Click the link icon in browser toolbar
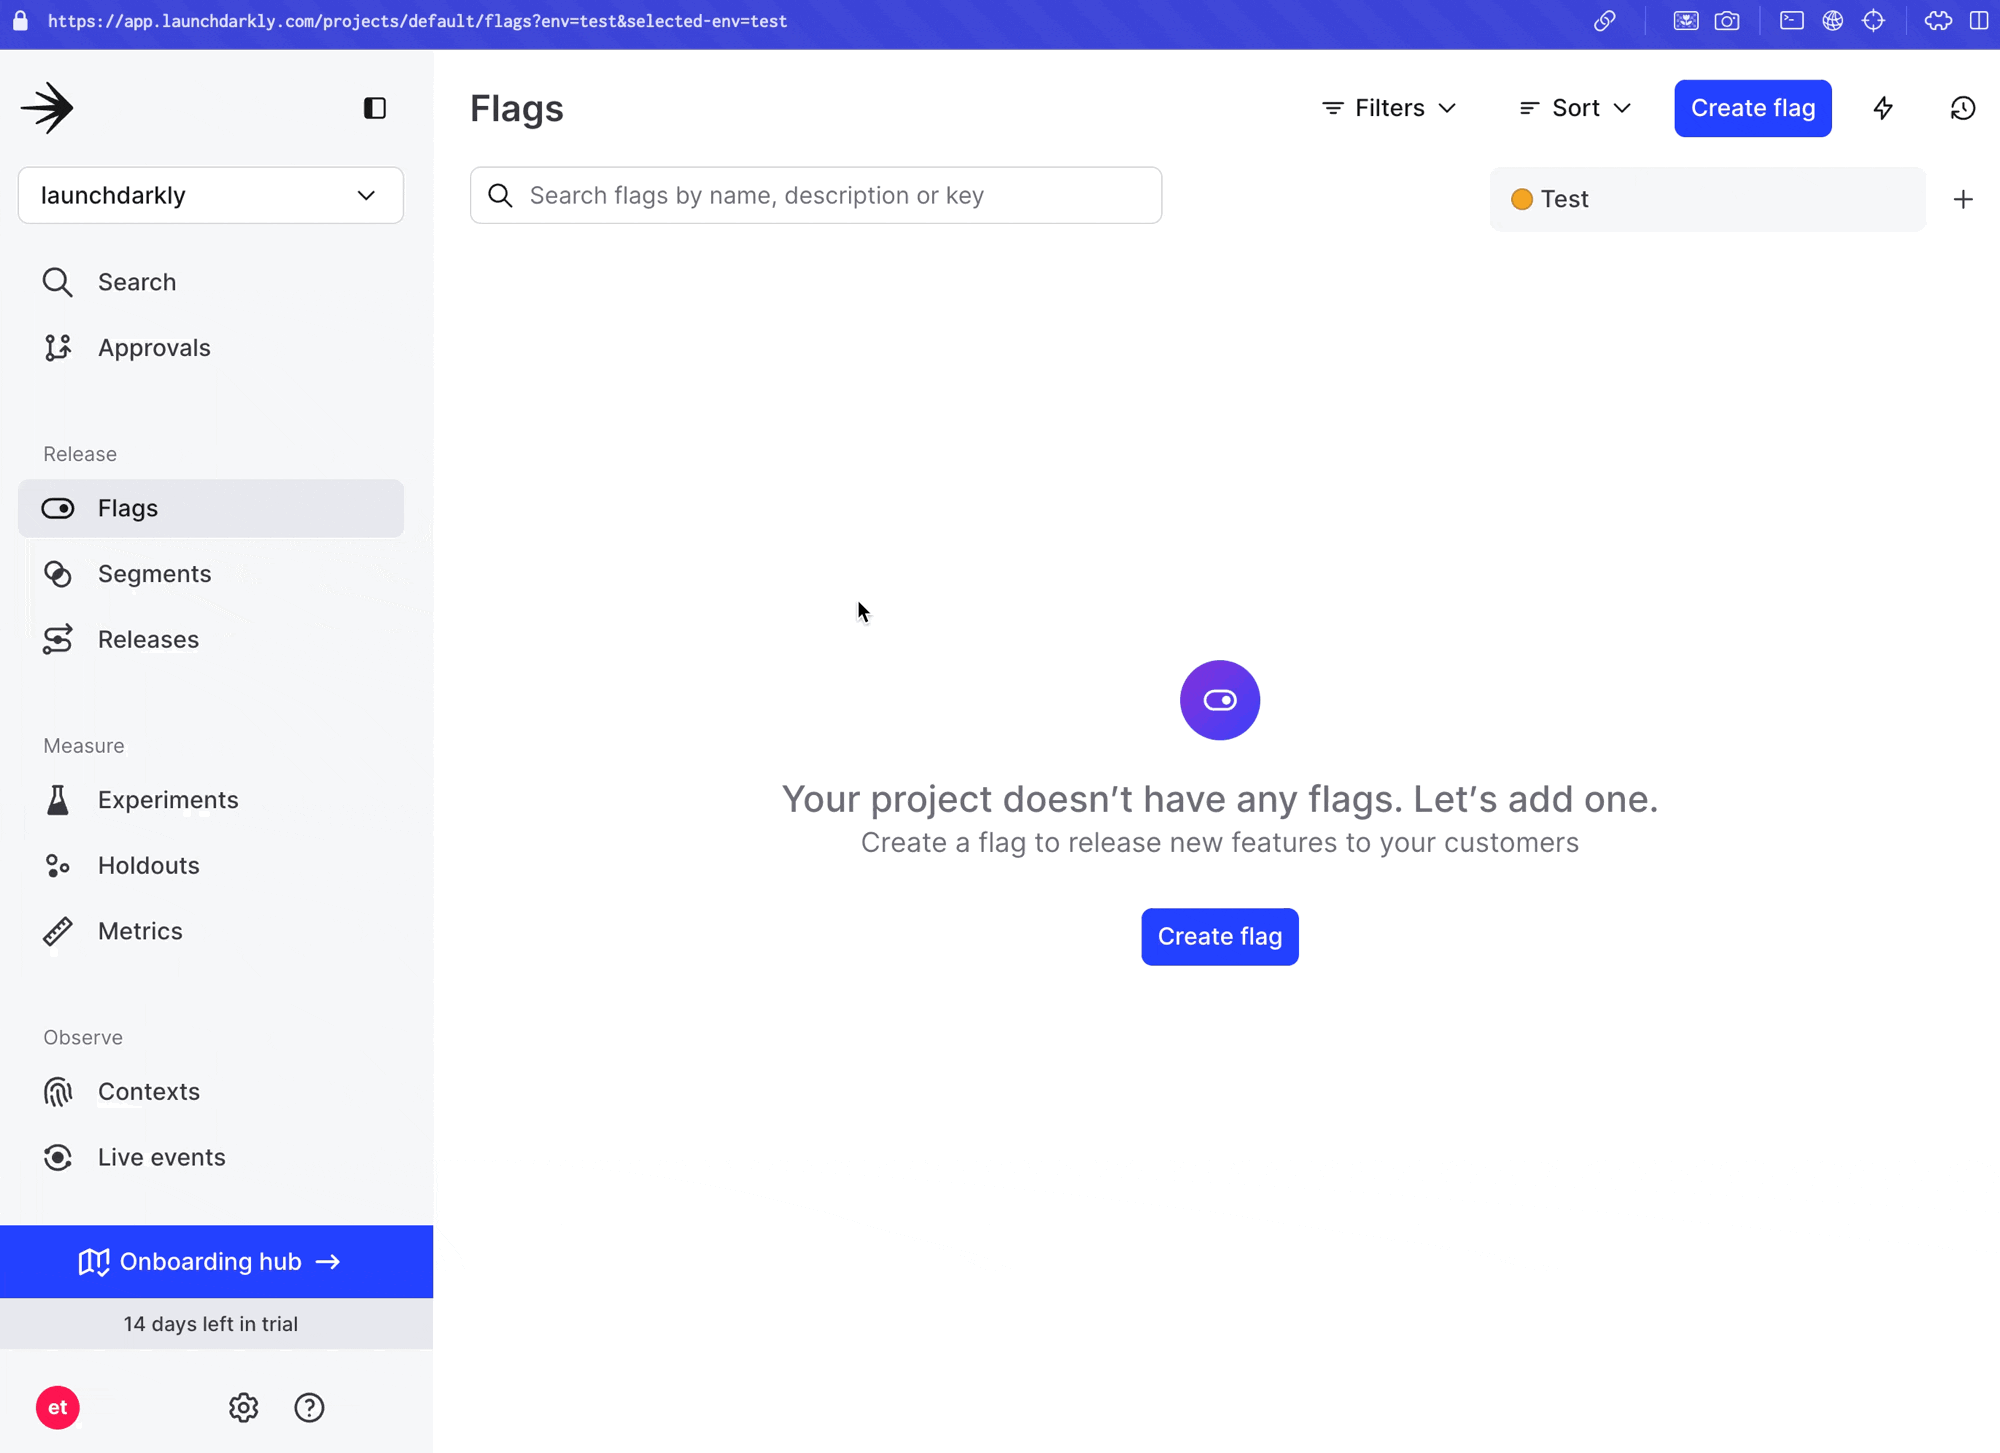Screen dimensions: 2000x1453 tap(1605, 21)
